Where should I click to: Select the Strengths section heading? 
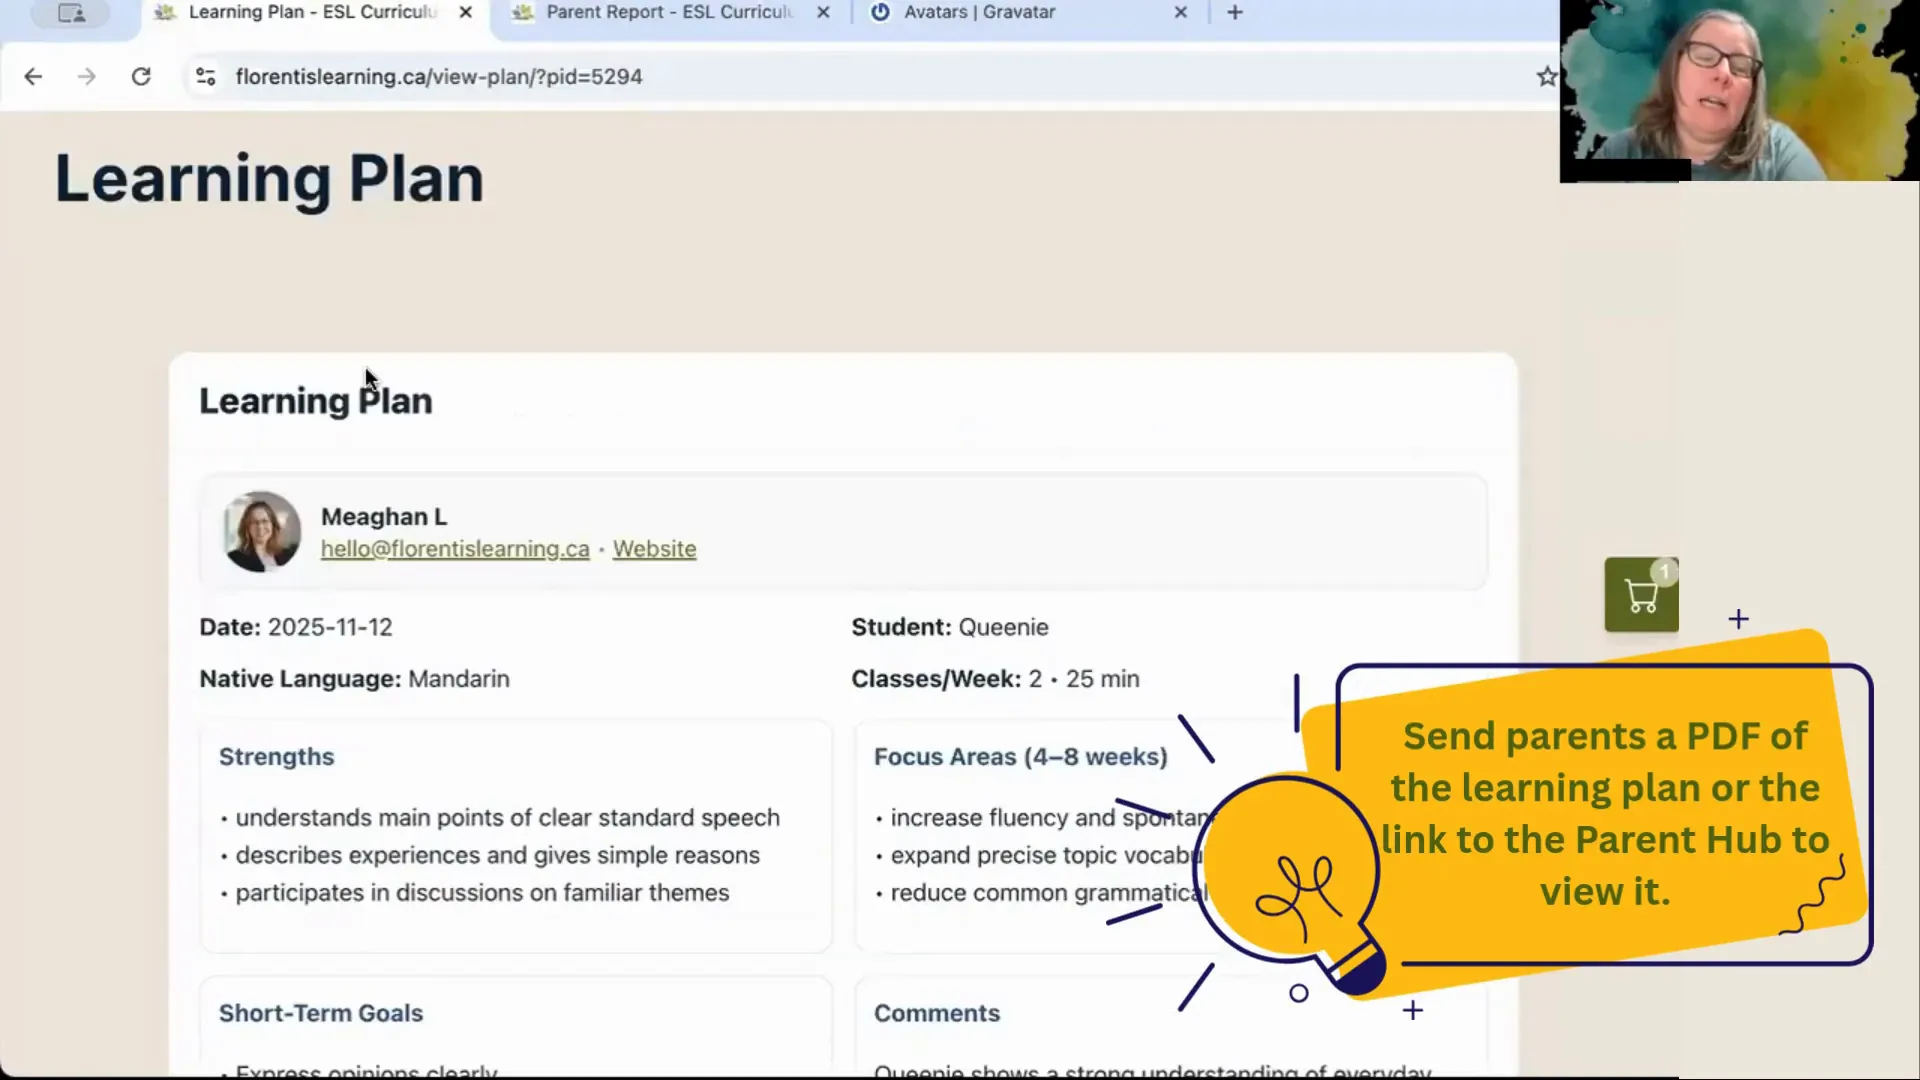(x=276, y=757)
